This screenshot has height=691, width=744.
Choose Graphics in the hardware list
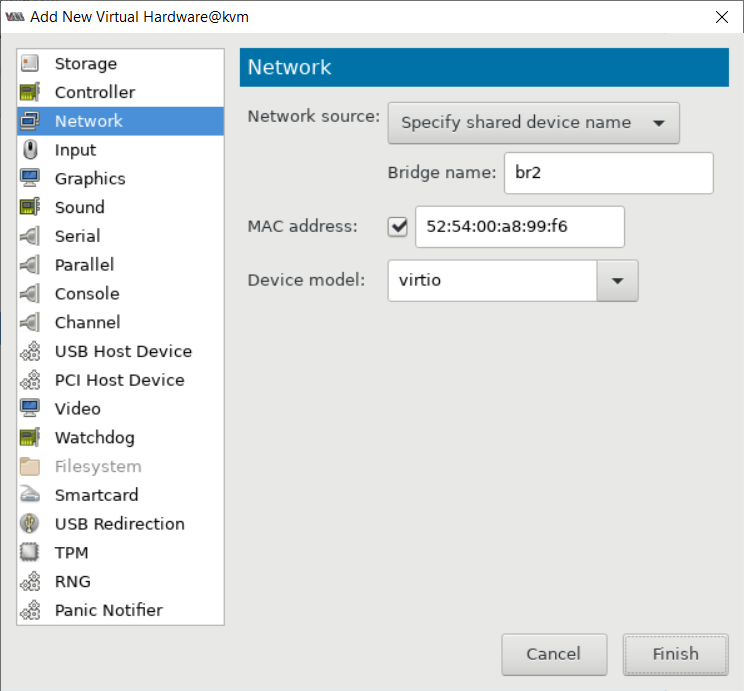coord(121,179)
